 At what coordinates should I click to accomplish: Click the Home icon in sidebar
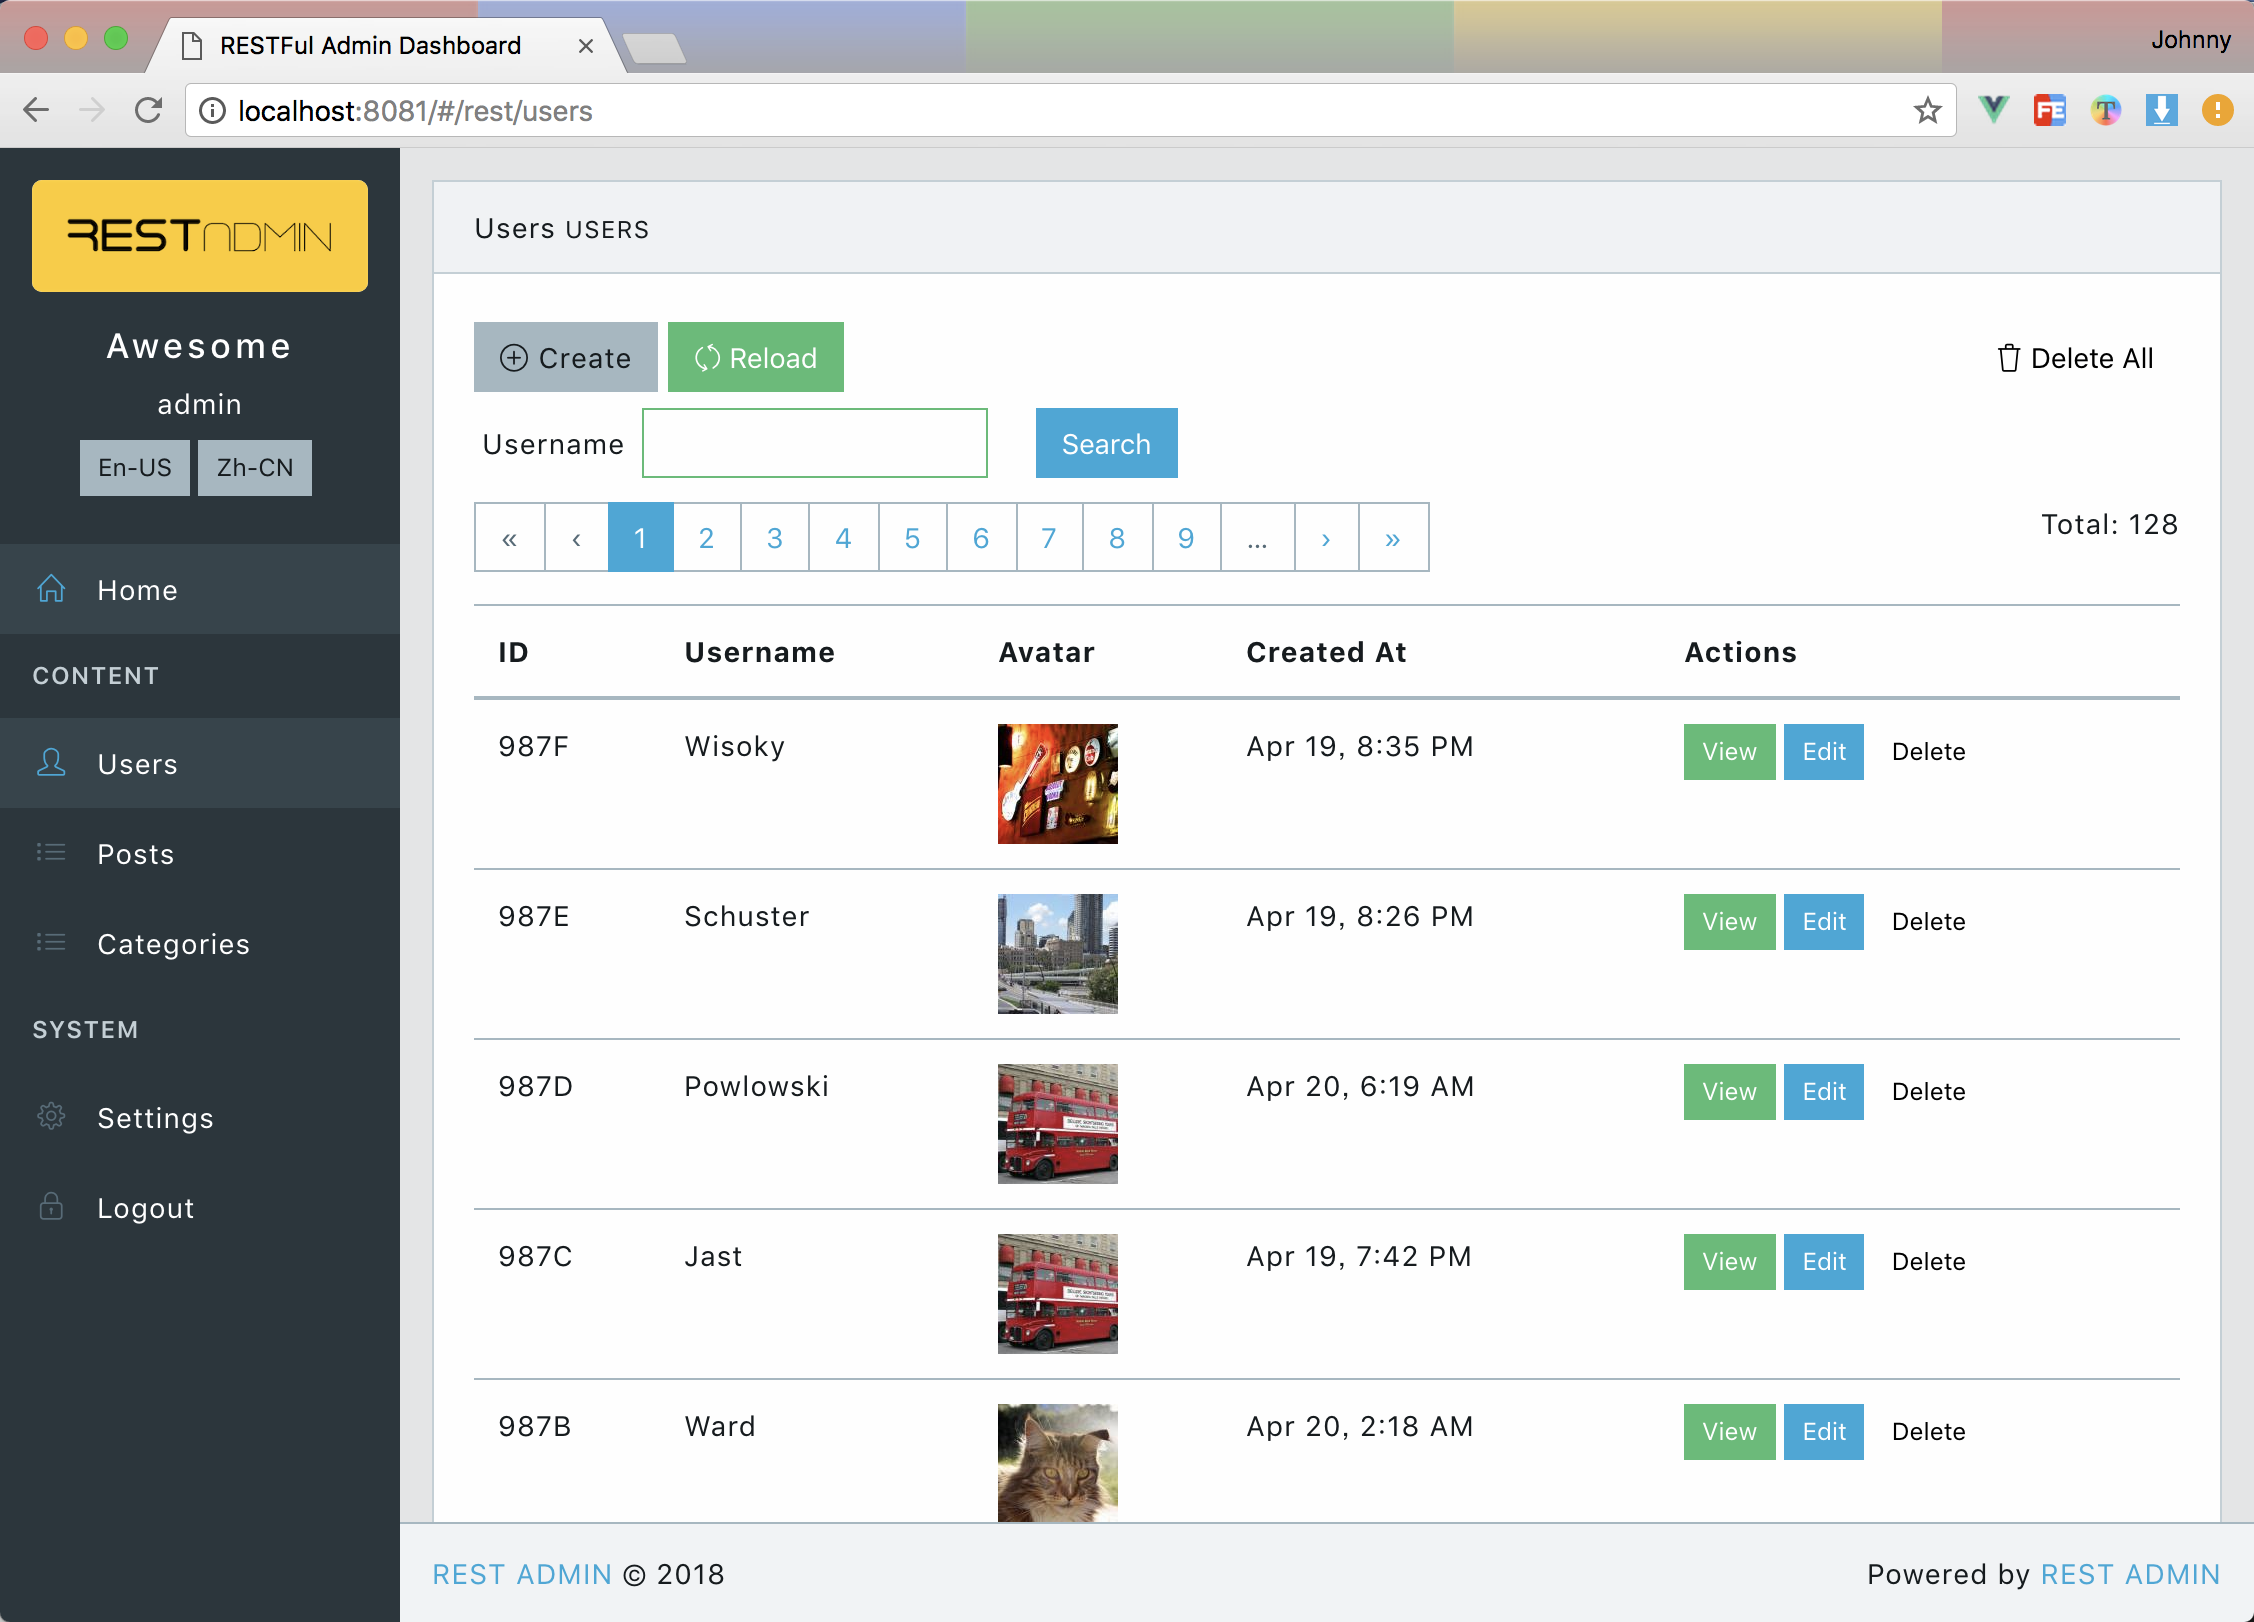click(x=51, y=589)
